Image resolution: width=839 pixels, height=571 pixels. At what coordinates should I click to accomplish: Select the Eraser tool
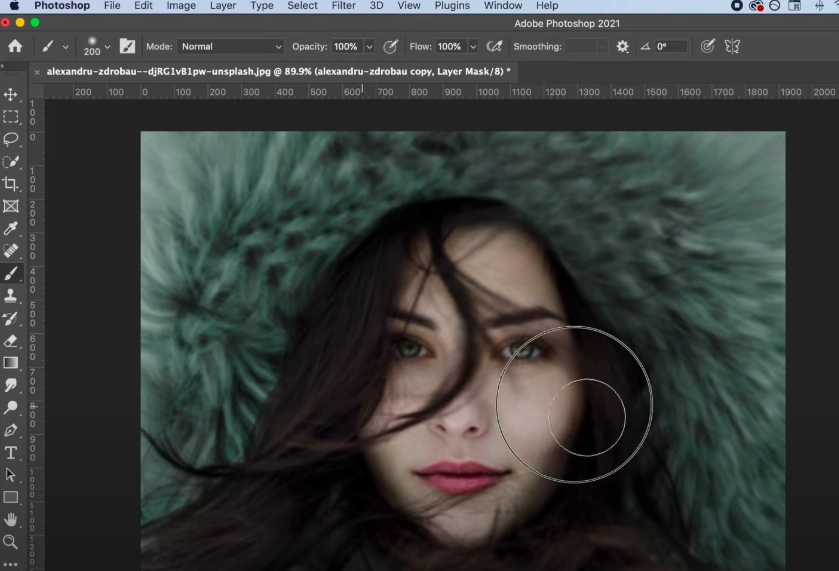coord(11,341)
